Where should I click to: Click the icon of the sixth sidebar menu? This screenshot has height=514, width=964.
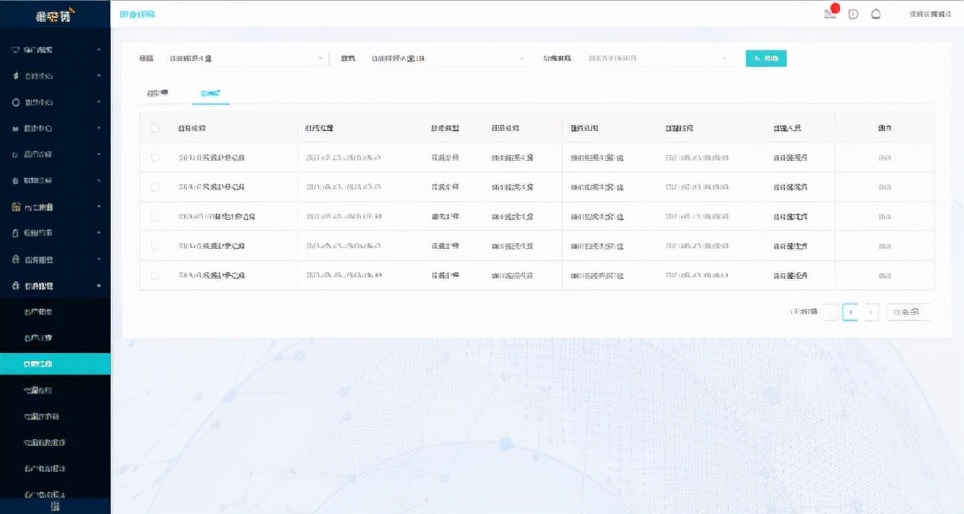pos(15,181)
